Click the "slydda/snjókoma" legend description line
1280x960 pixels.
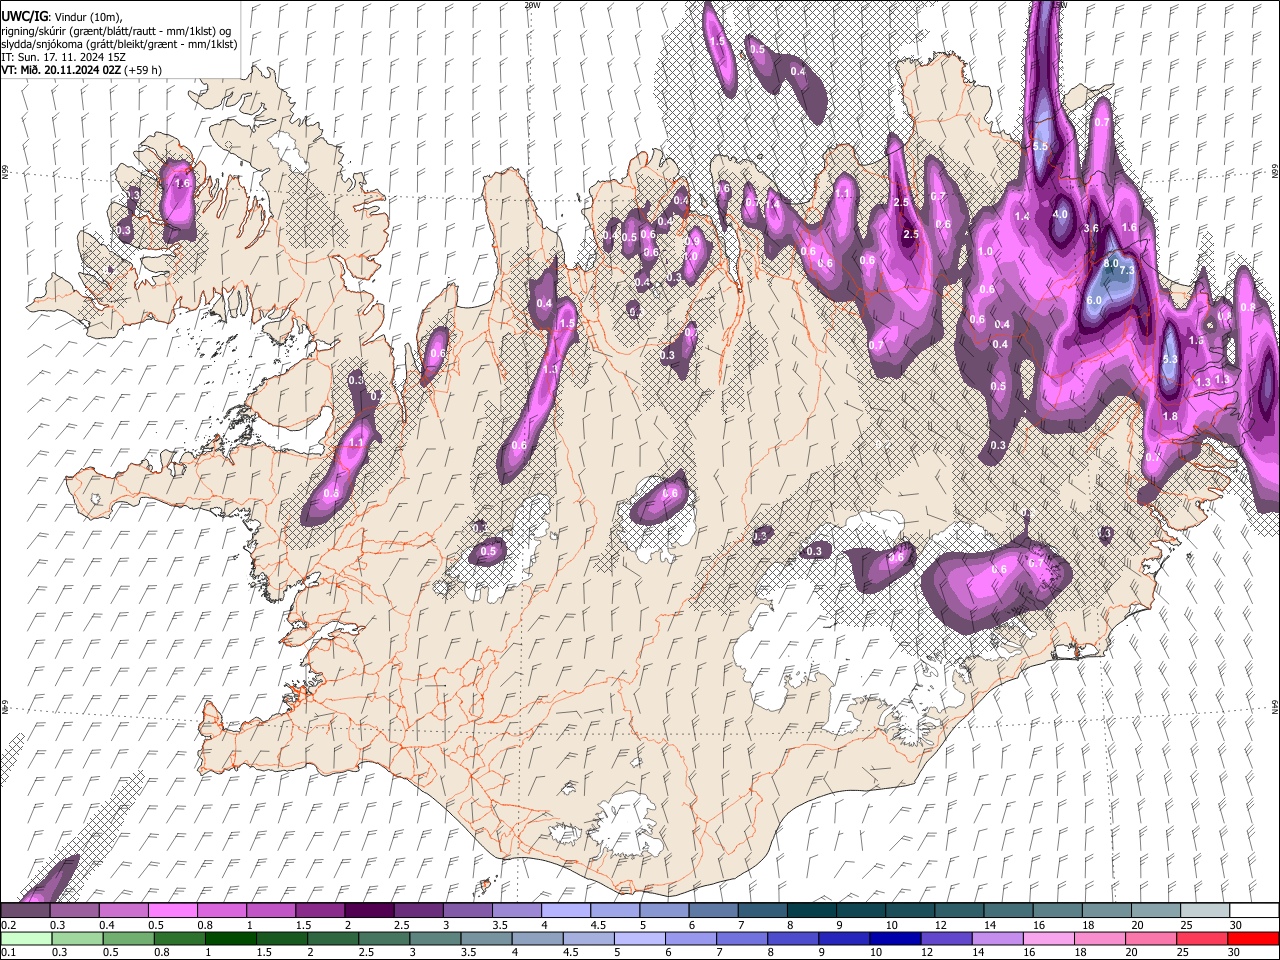click(119, 44)
